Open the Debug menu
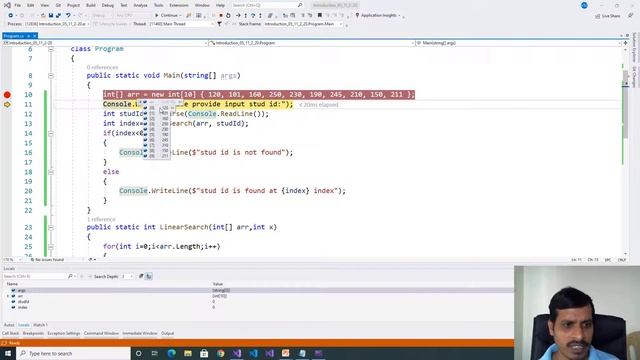 108,5
